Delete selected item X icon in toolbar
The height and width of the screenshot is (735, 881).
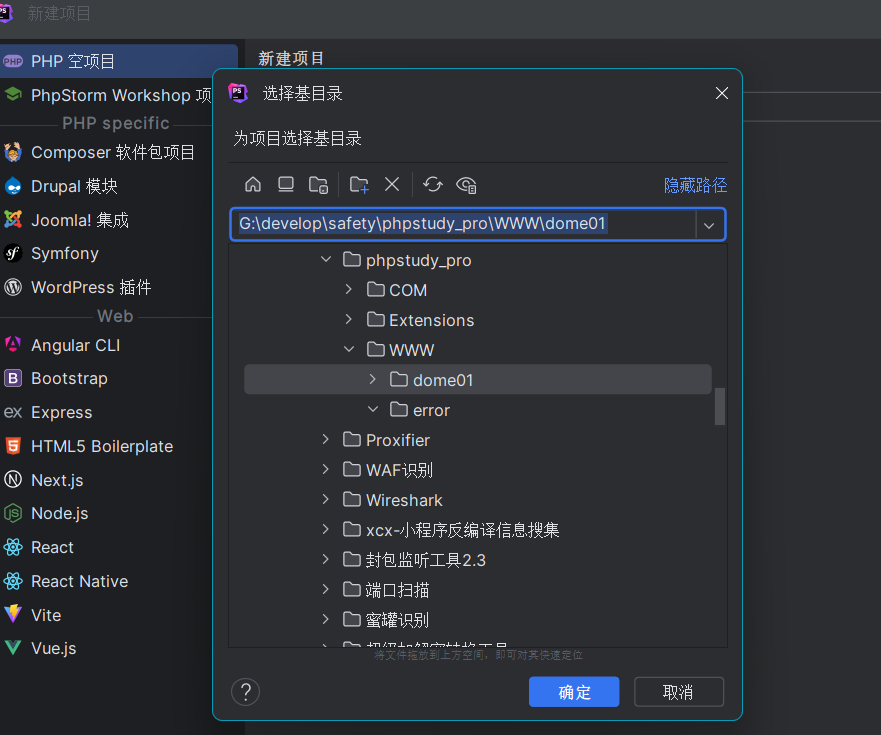click(392, 184)
